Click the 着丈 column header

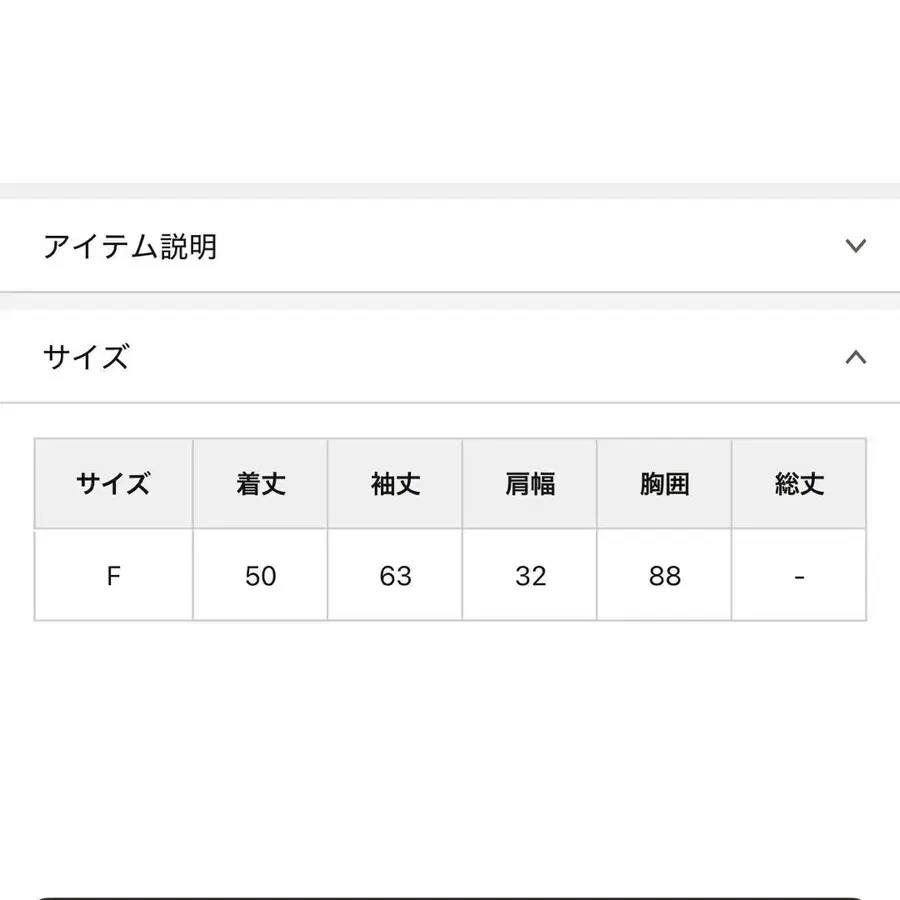click(260, 484)
